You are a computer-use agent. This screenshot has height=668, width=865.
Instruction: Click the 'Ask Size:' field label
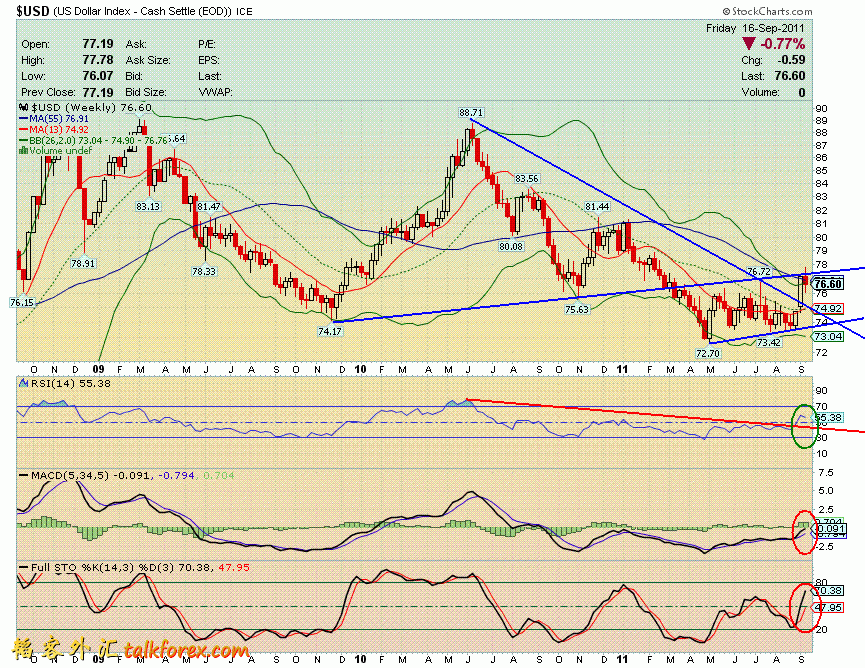(x=148, y=60)
